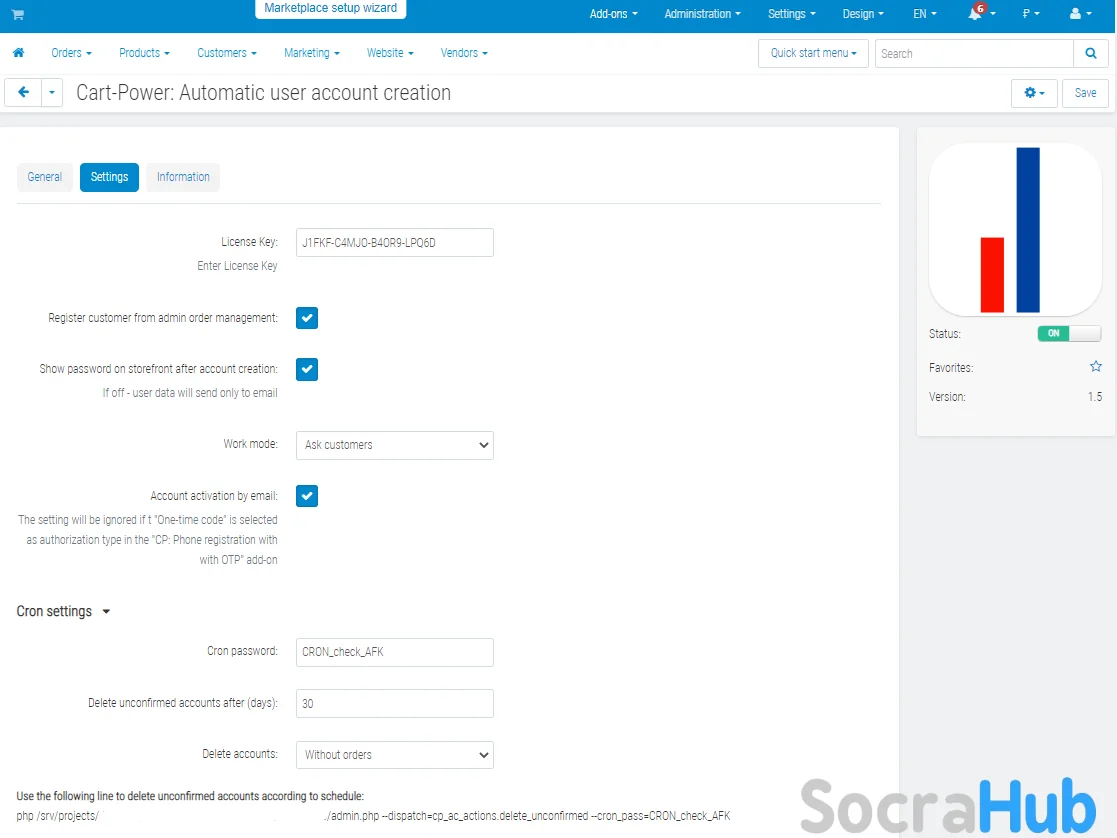1117x838 pixels.
Task: Click the cron command line text
Action: [x=373, y=817]
